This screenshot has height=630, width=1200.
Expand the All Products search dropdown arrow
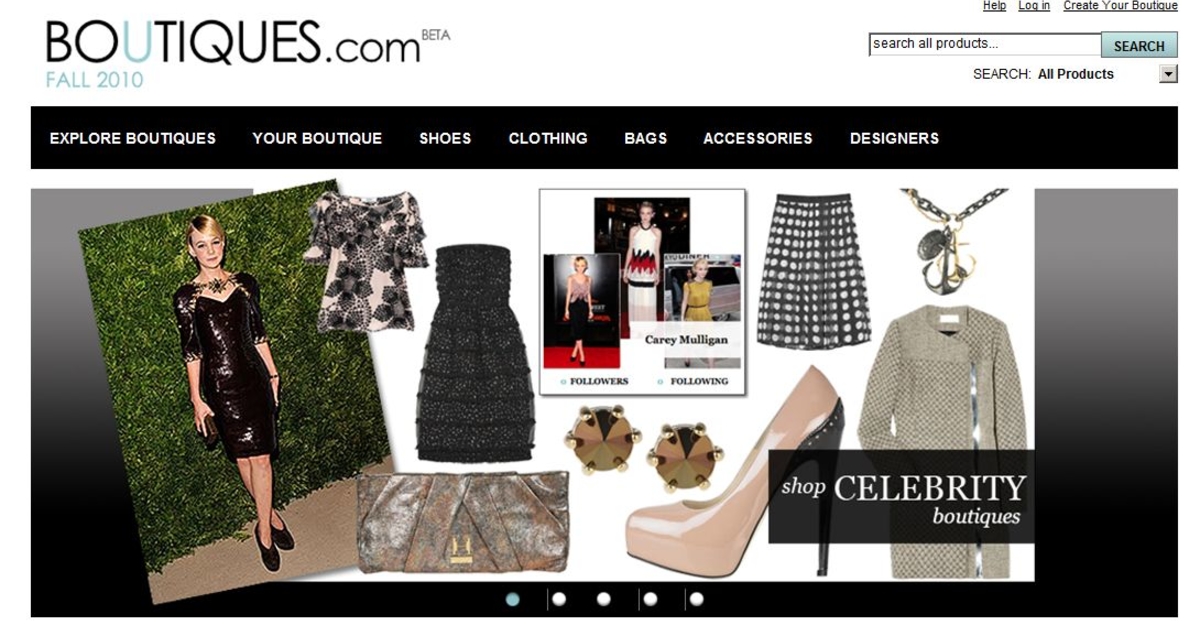coord(1168,74)
